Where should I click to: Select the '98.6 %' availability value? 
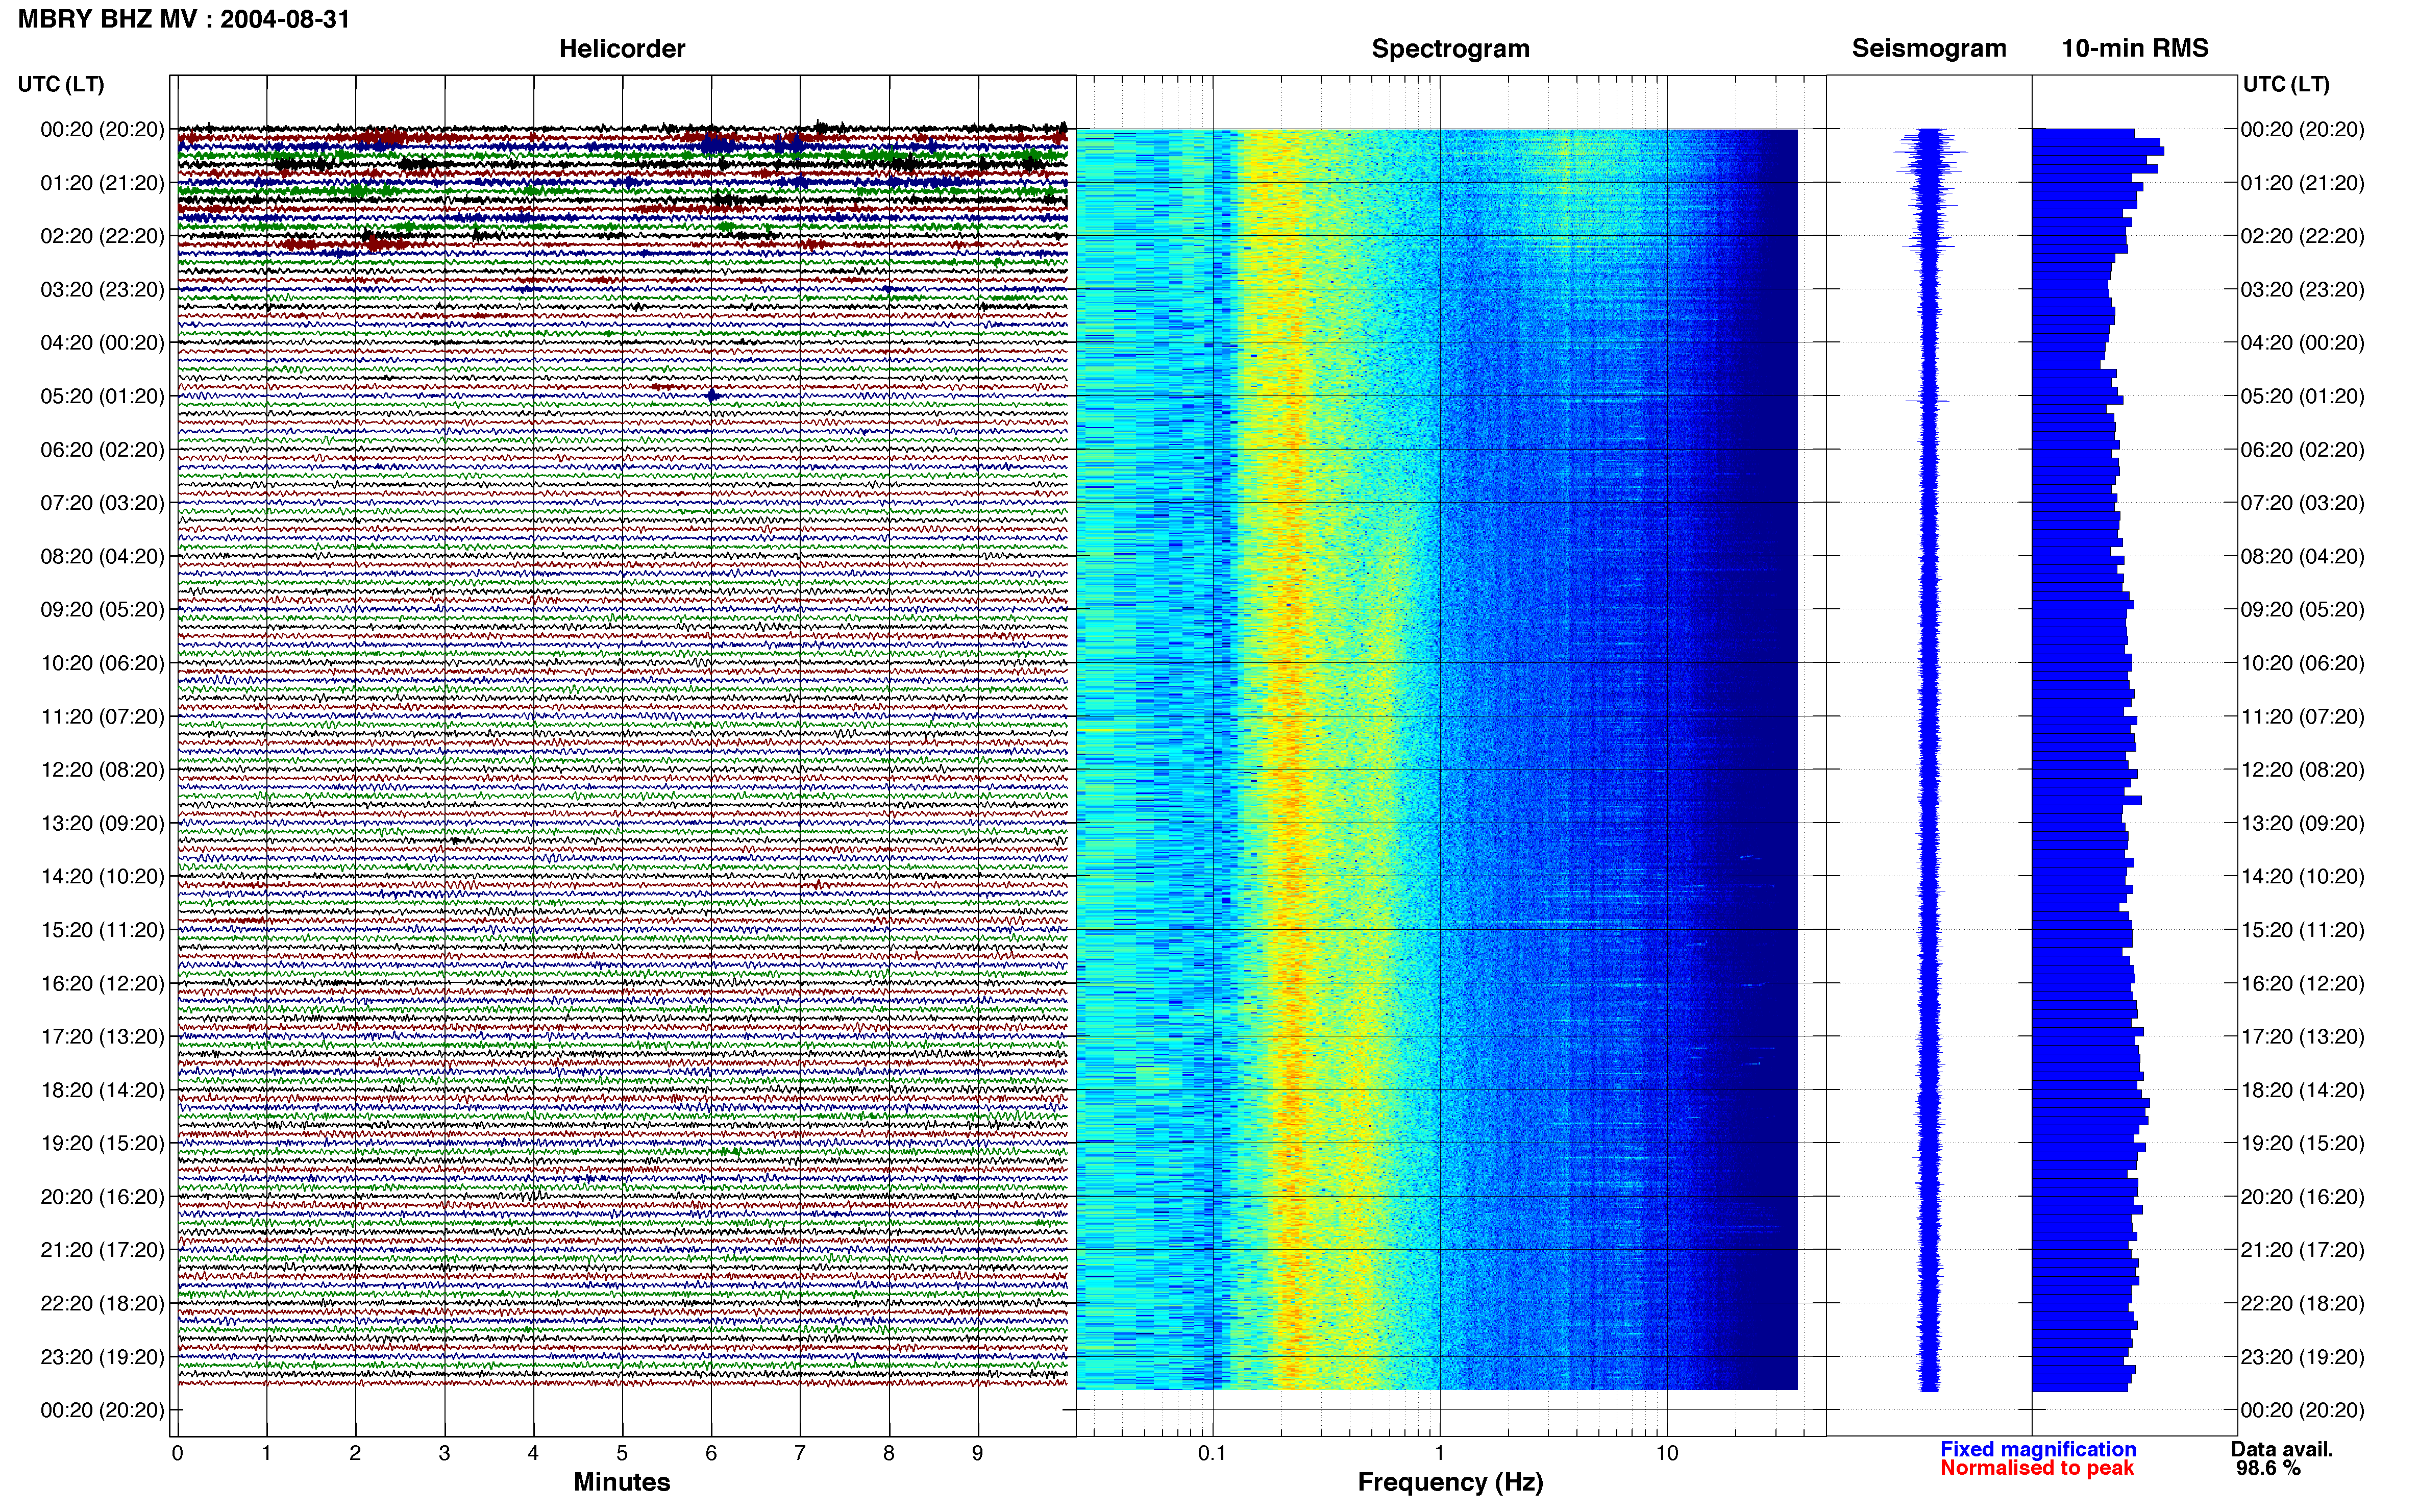[2268, 1468]
